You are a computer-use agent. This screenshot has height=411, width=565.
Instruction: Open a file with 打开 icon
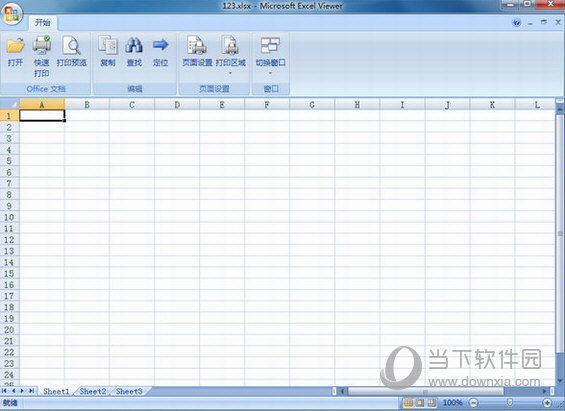(15, 46)
